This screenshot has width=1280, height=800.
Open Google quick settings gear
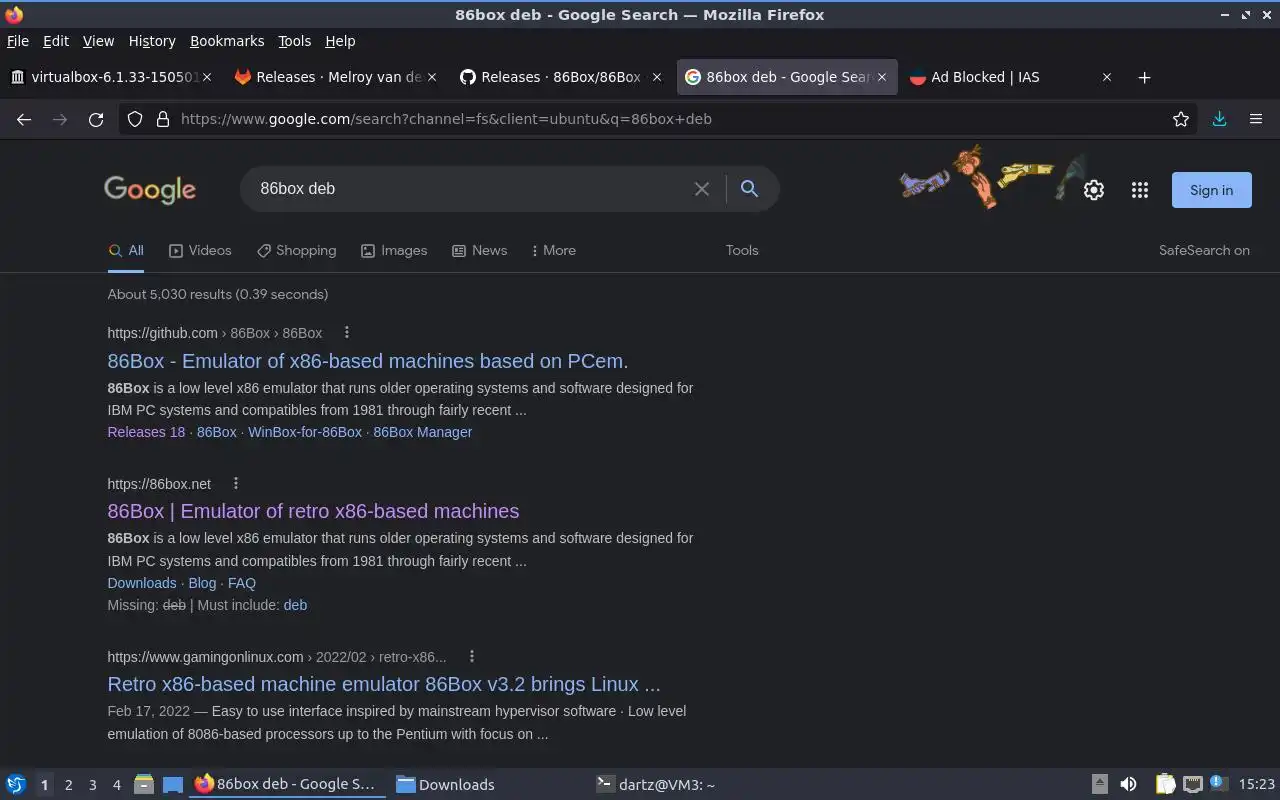point(1094,190)
